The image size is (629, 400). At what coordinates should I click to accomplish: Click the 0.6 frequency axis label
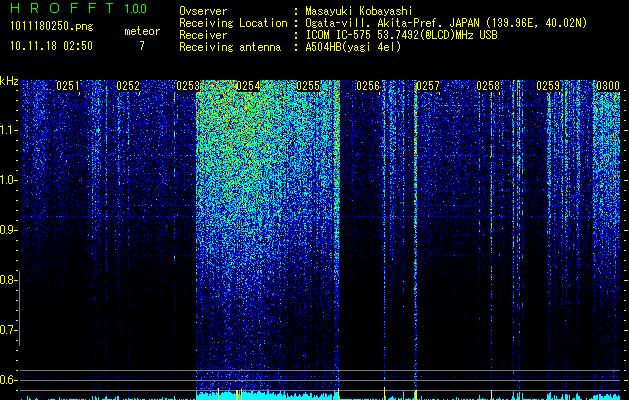[7, 380]
